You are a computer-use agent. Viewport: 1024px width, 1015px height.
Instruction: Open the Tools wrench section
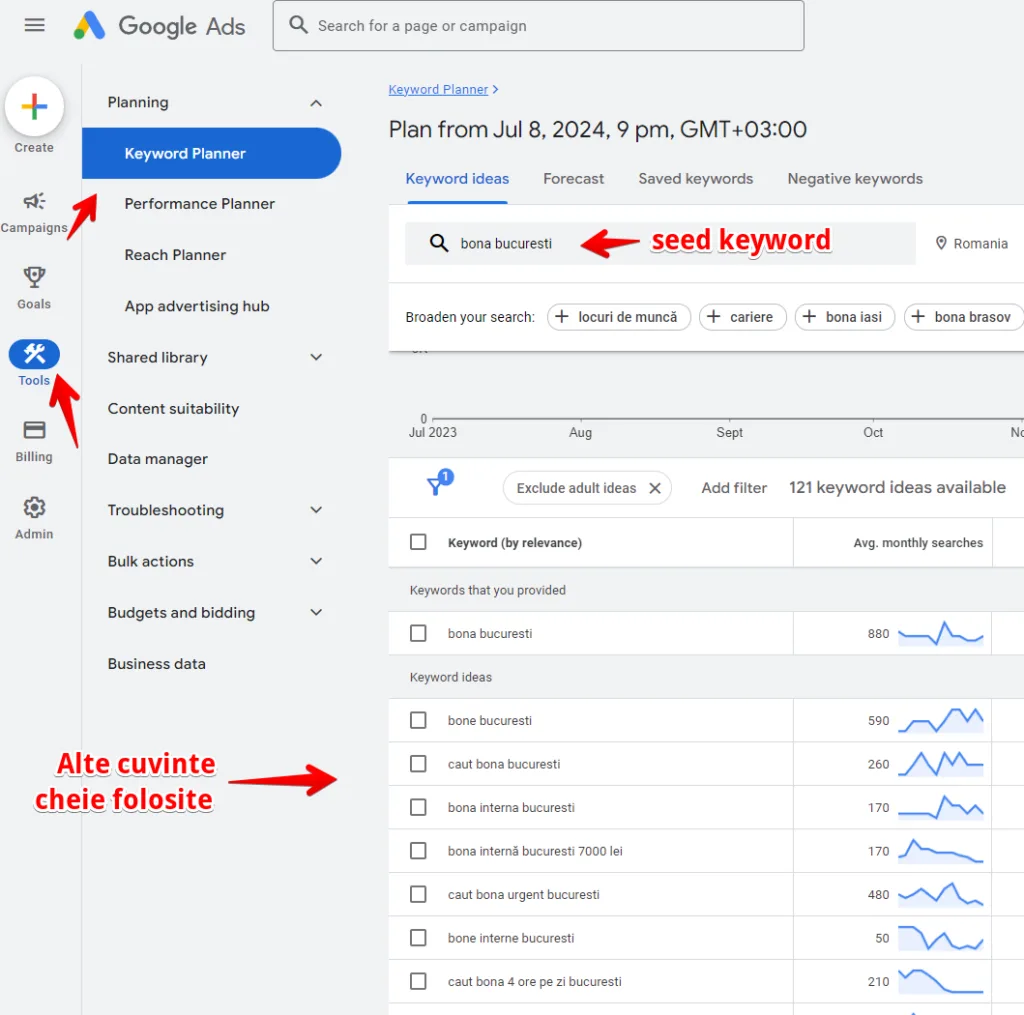(34, 362)
